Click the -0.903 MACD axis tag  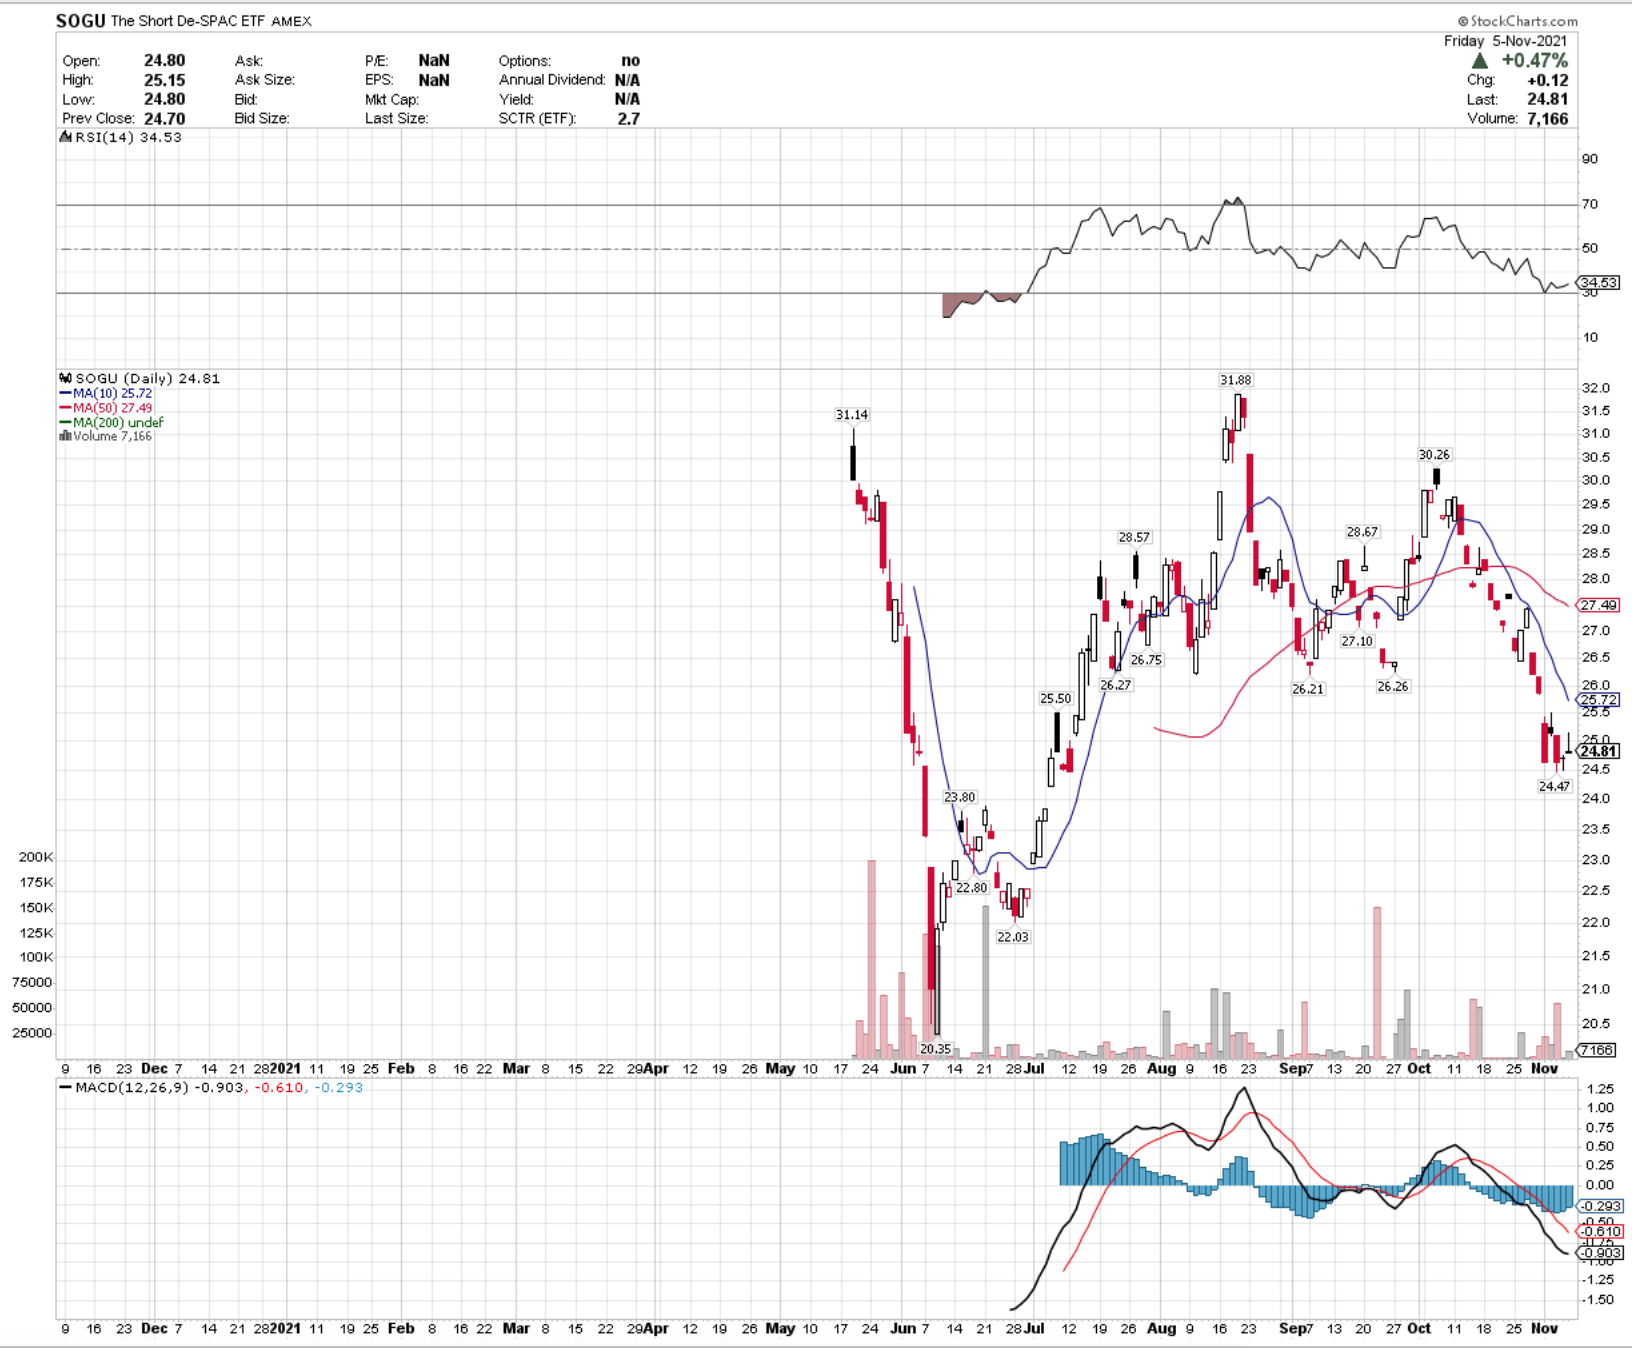pos(1601,1253)
